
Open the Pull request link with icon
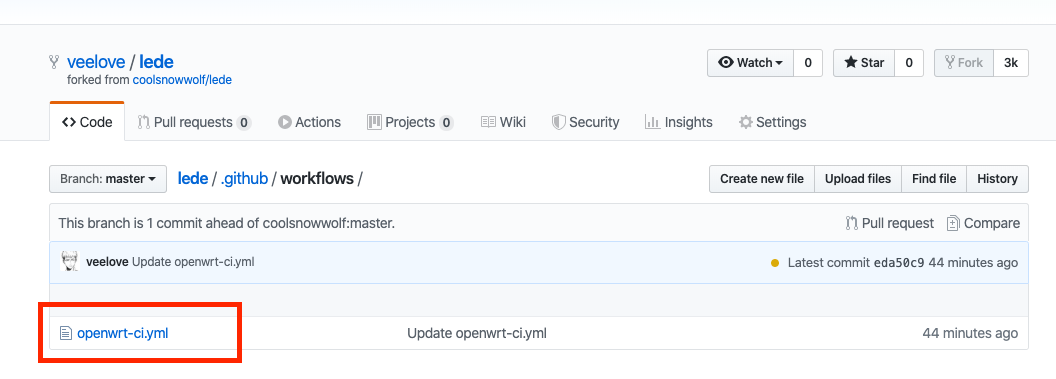890,223
